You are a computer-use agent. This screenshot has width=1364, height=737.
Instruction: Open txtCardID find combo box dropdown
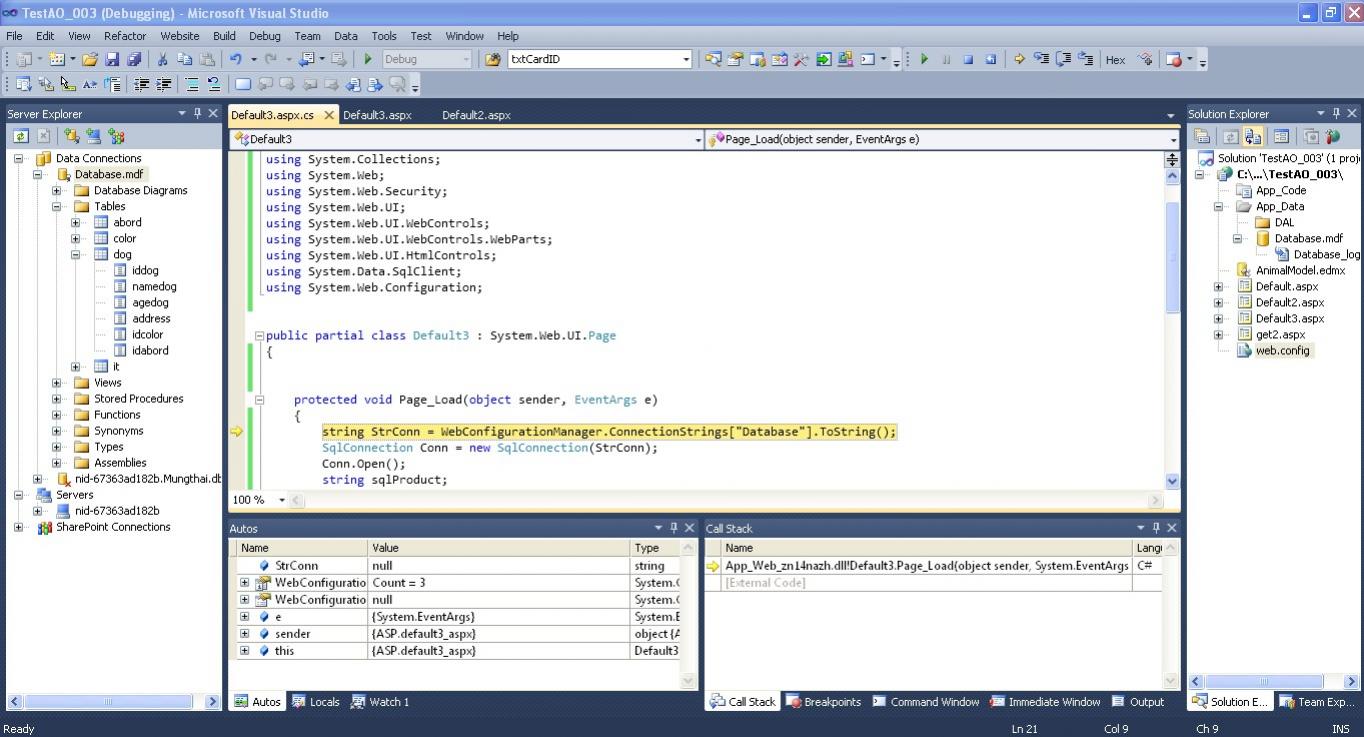click(686, 59)
